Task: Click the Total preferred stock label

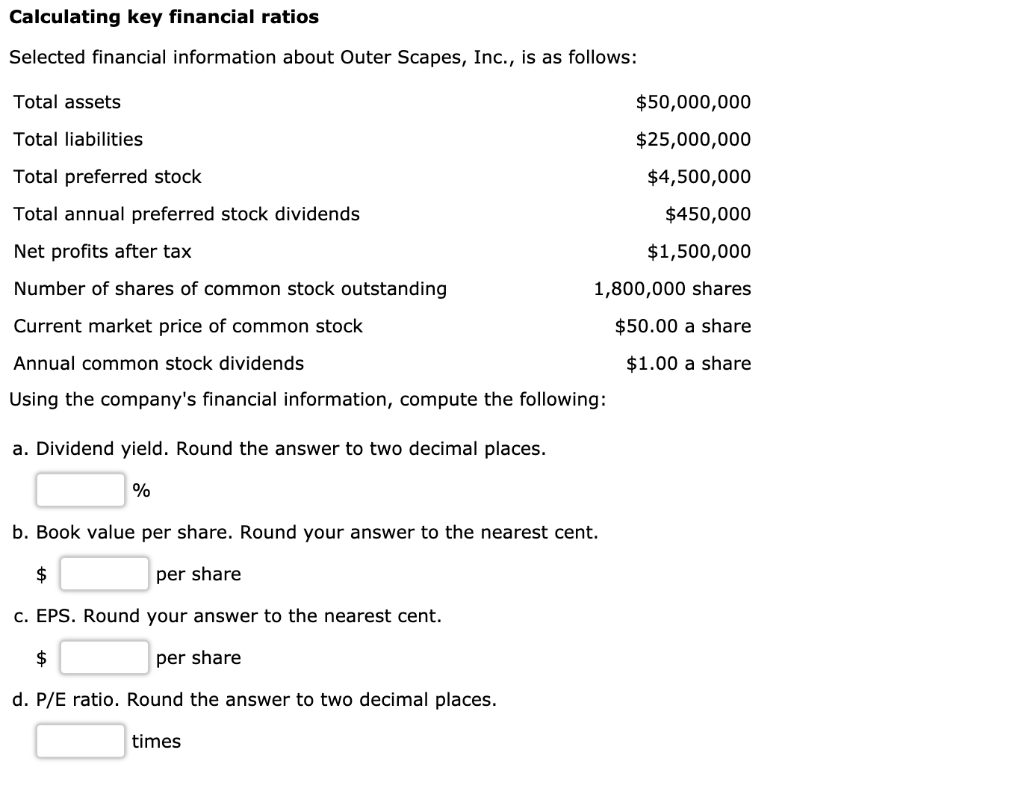Action: [x=107, y=176]
